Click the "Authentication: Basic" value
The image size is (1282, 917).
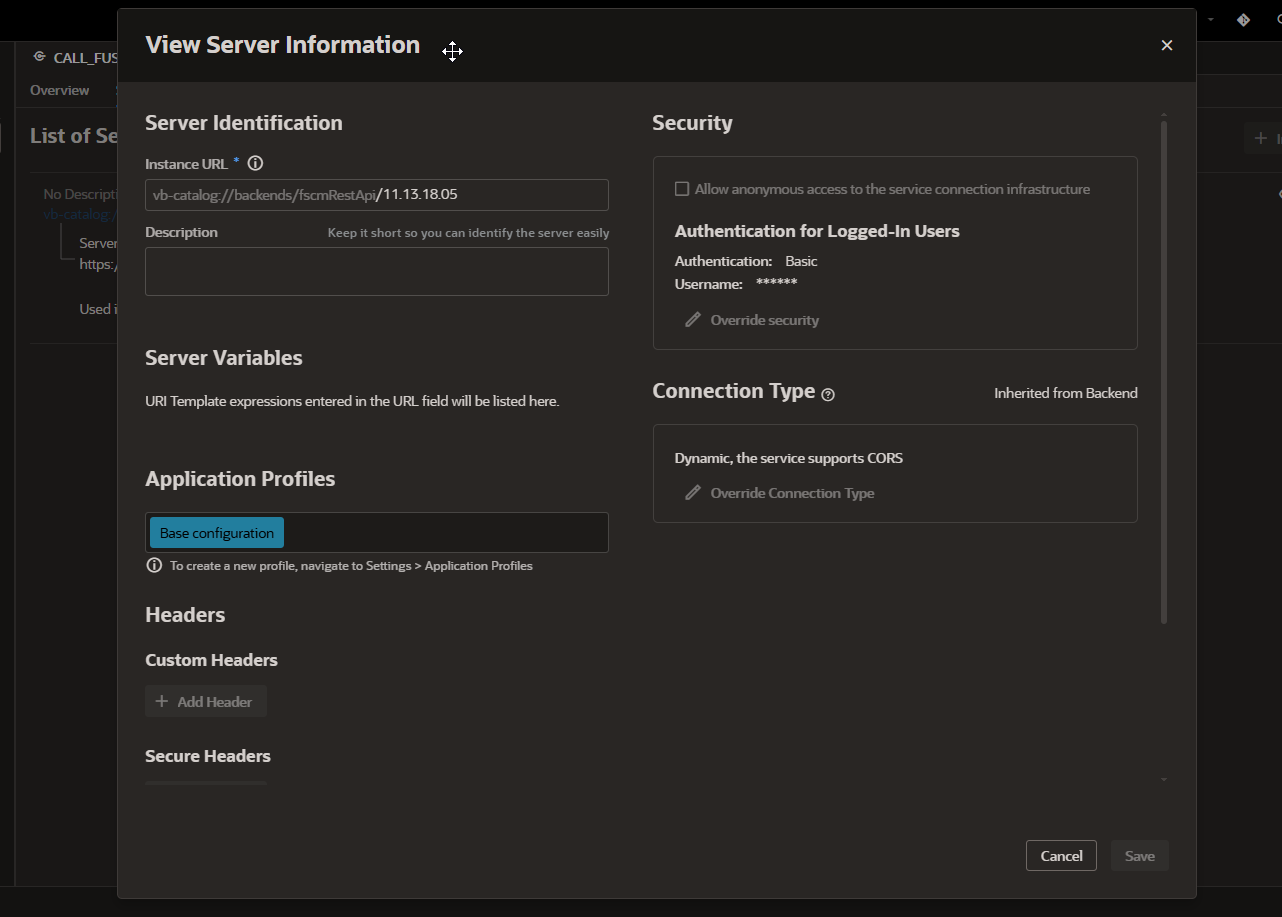pos(801,261)
